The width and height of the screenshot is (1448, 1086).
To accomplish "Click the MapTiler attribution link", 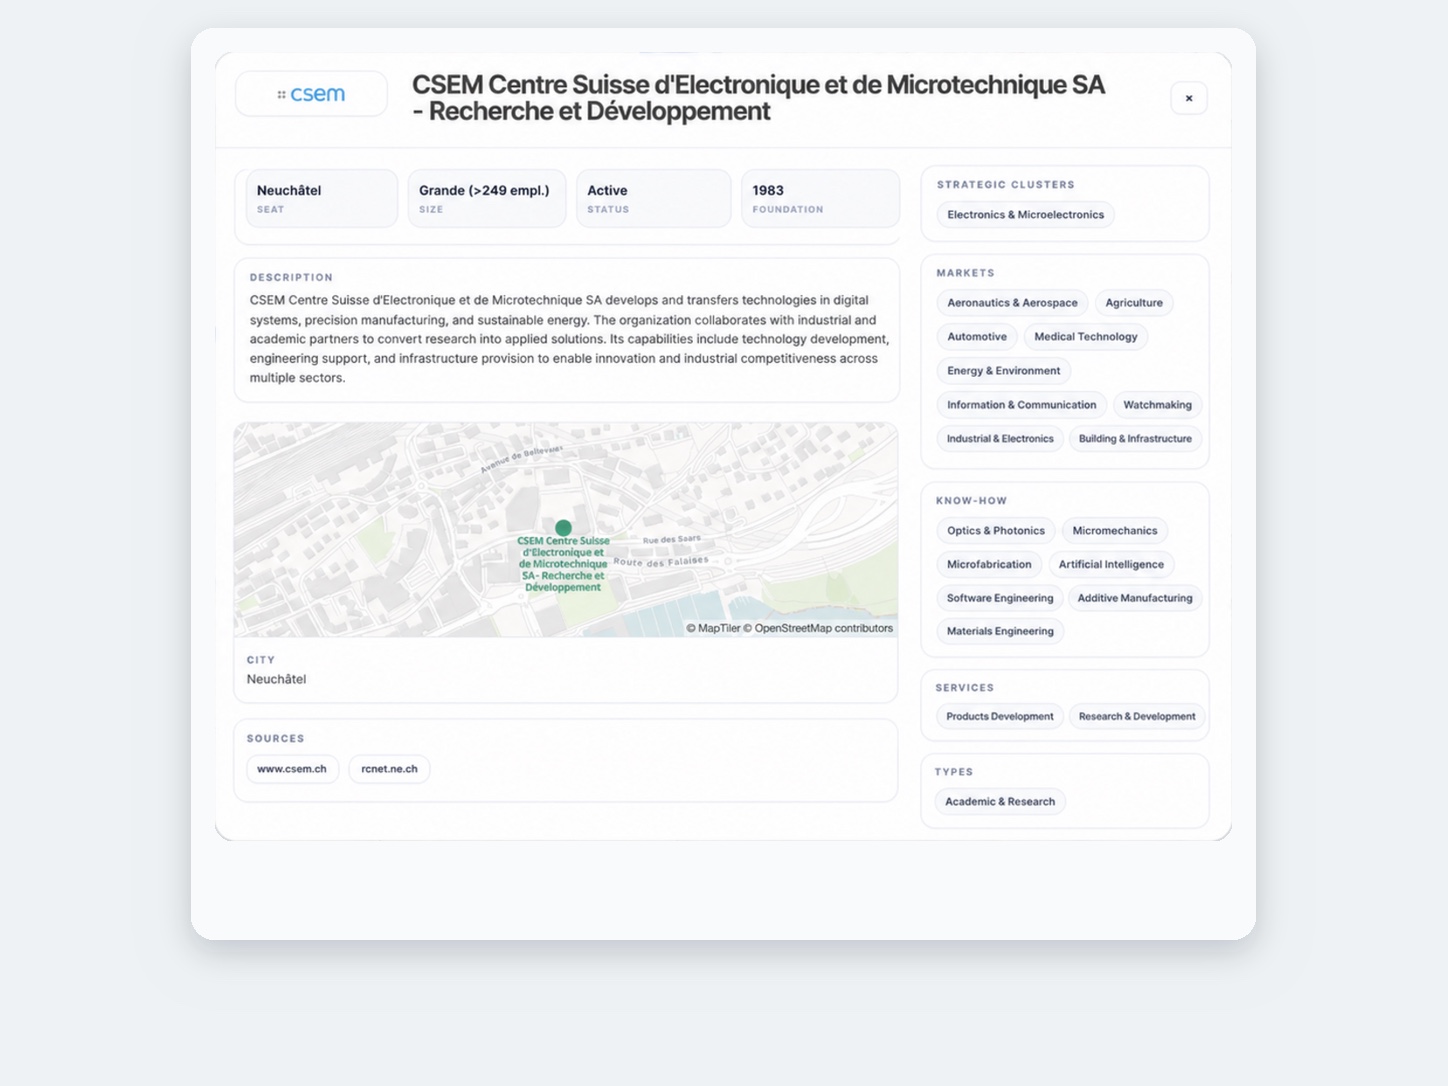I will click(713, 628).
